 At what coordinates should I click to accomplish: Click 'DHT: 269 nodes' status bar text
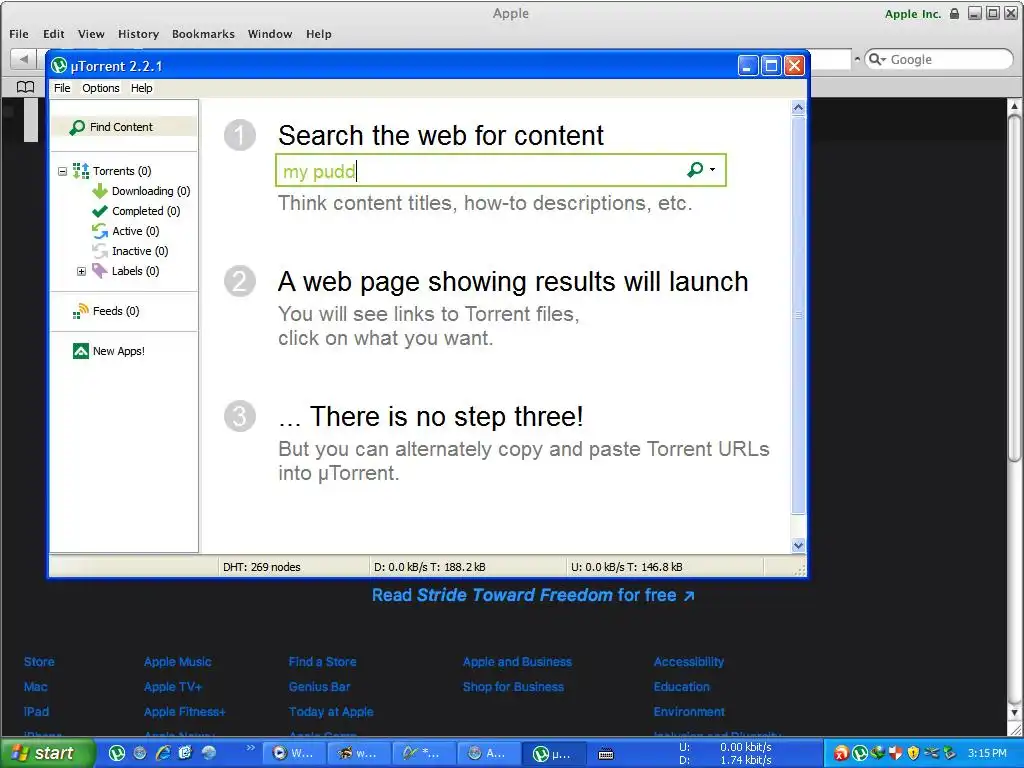pyautogui.click(x=261, y=567)
